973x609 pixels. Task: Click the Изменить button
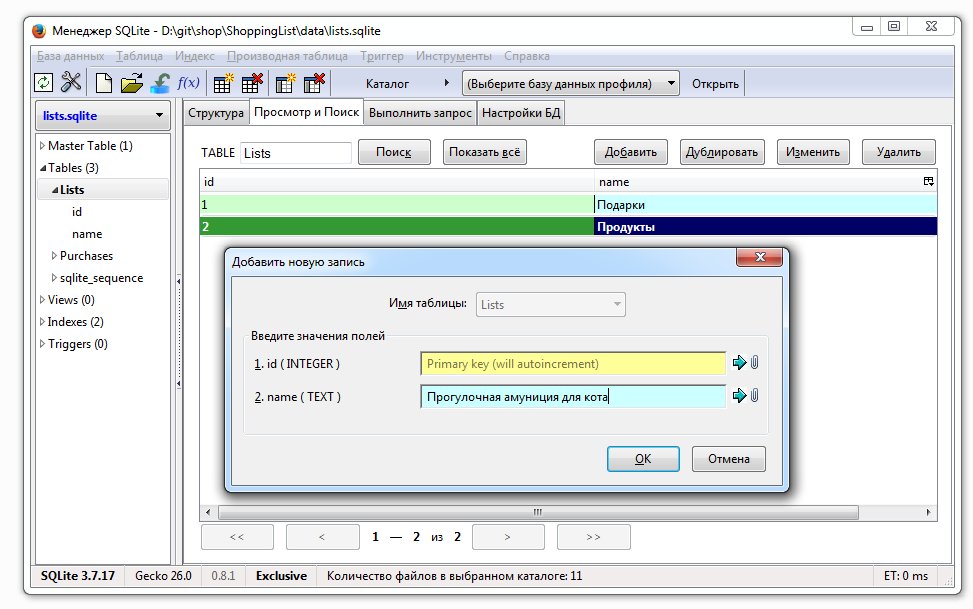(813, 152)
